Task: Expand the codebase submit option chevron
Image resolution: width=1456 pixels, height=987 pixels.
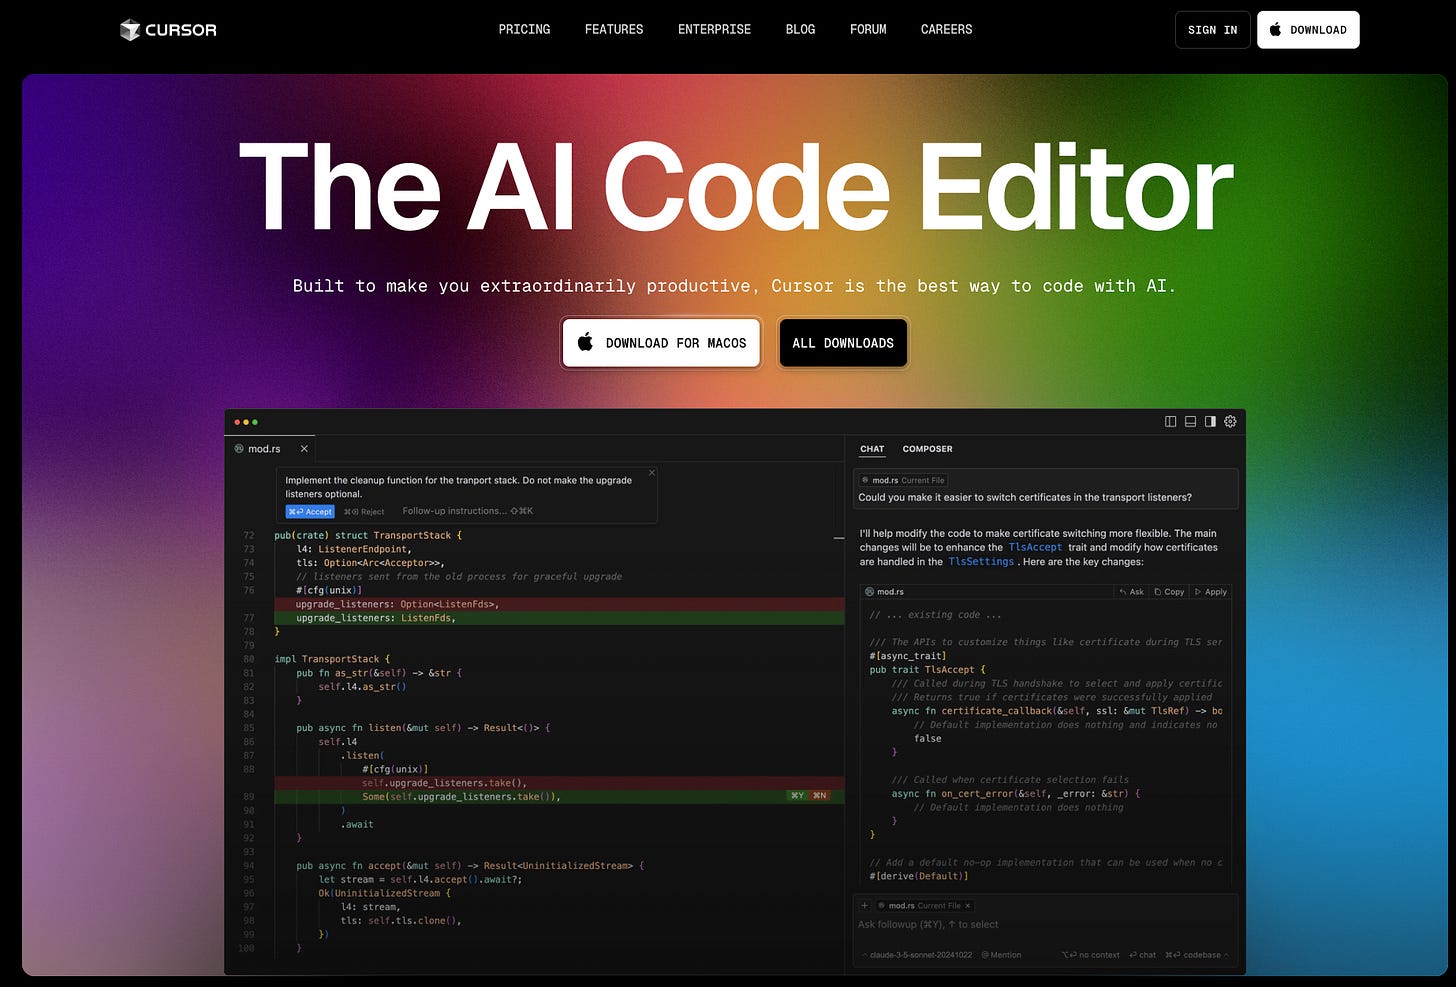Action: point(1226,955)
